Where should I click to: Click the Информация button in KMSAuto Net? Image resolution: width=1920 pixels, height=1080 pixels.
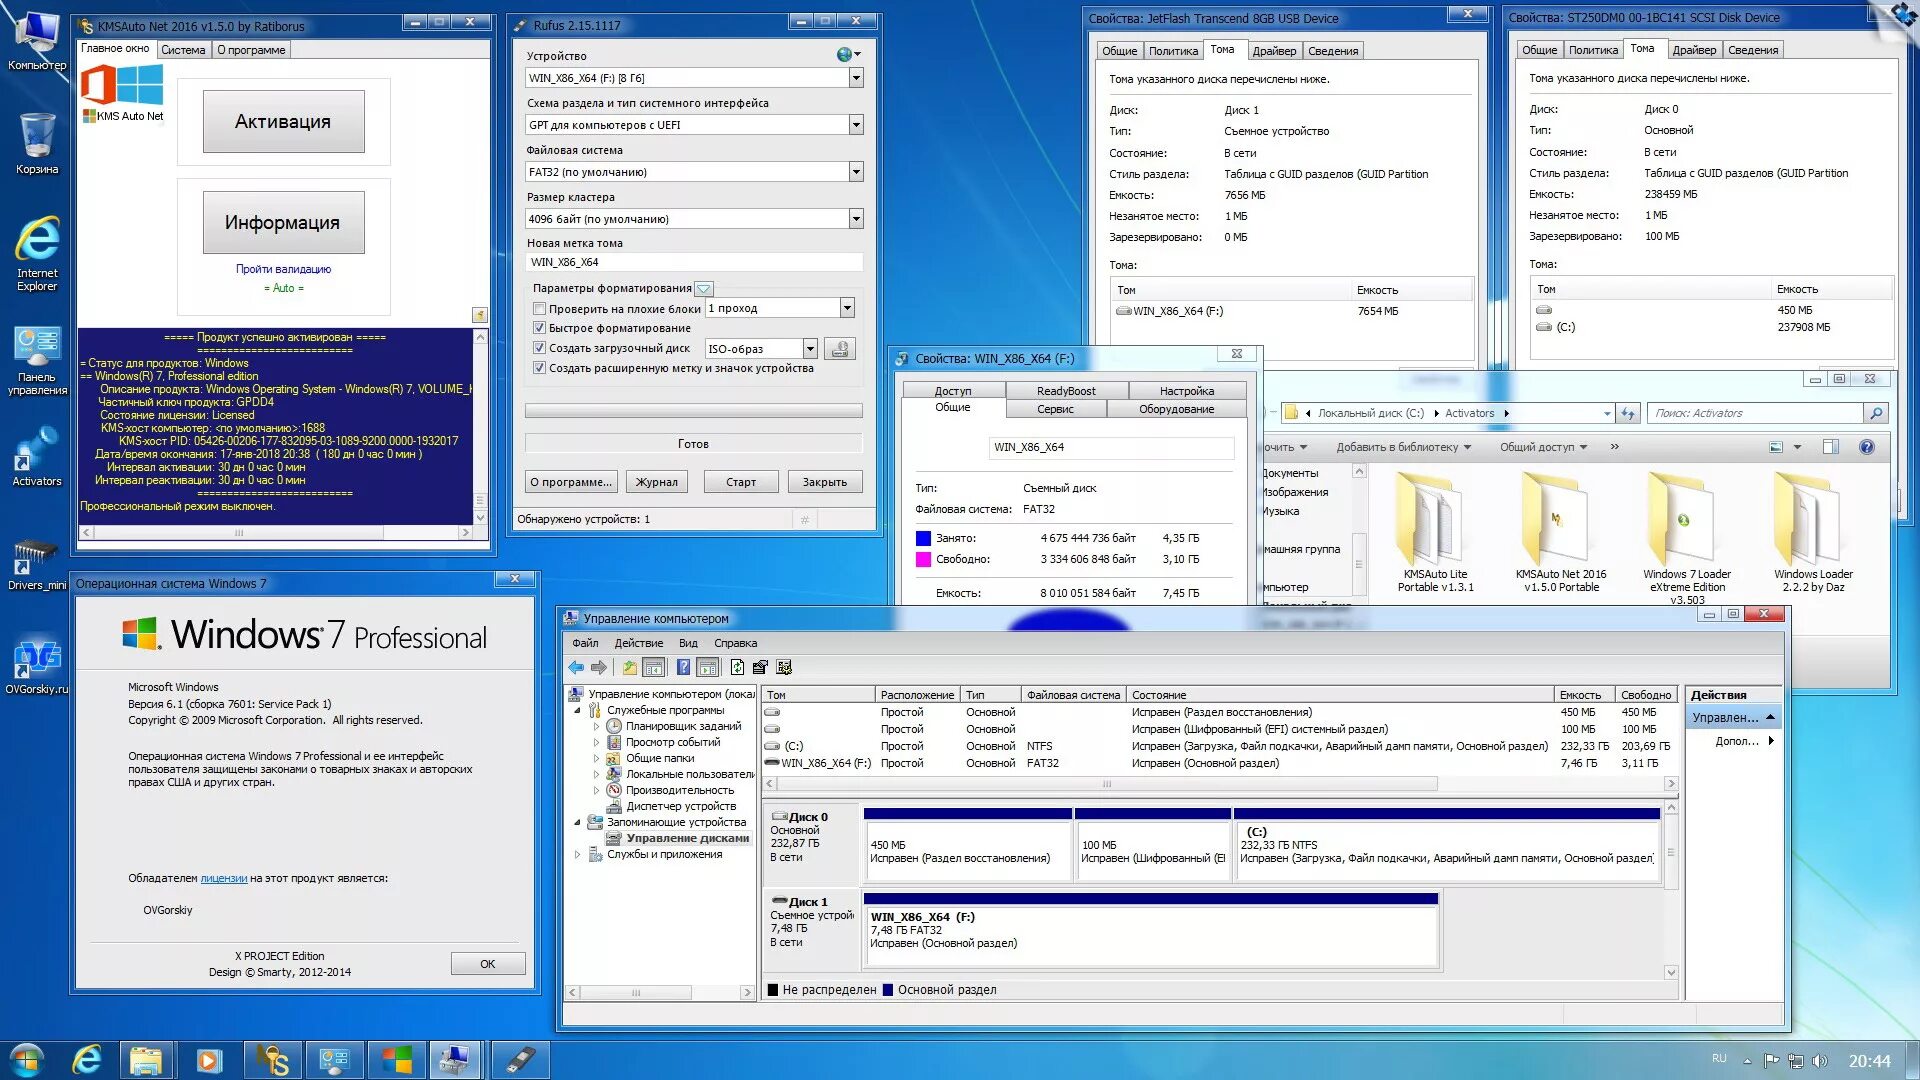283,222
